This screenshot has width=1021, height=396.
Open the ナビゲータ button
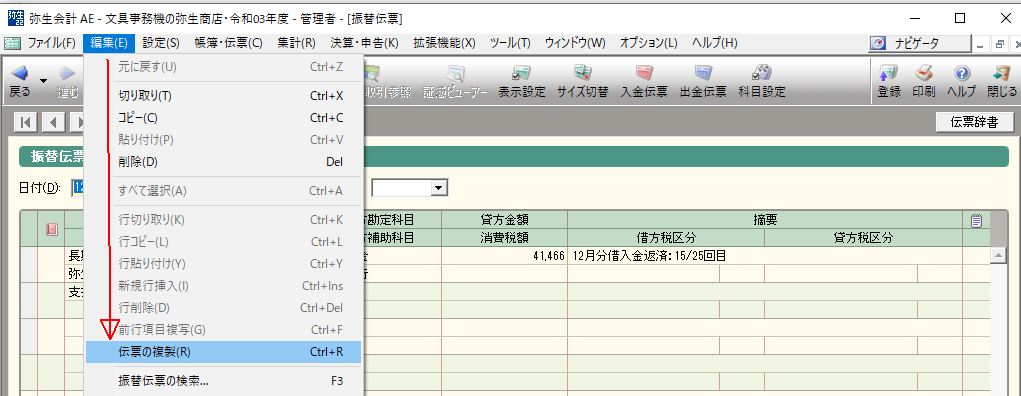919,43
